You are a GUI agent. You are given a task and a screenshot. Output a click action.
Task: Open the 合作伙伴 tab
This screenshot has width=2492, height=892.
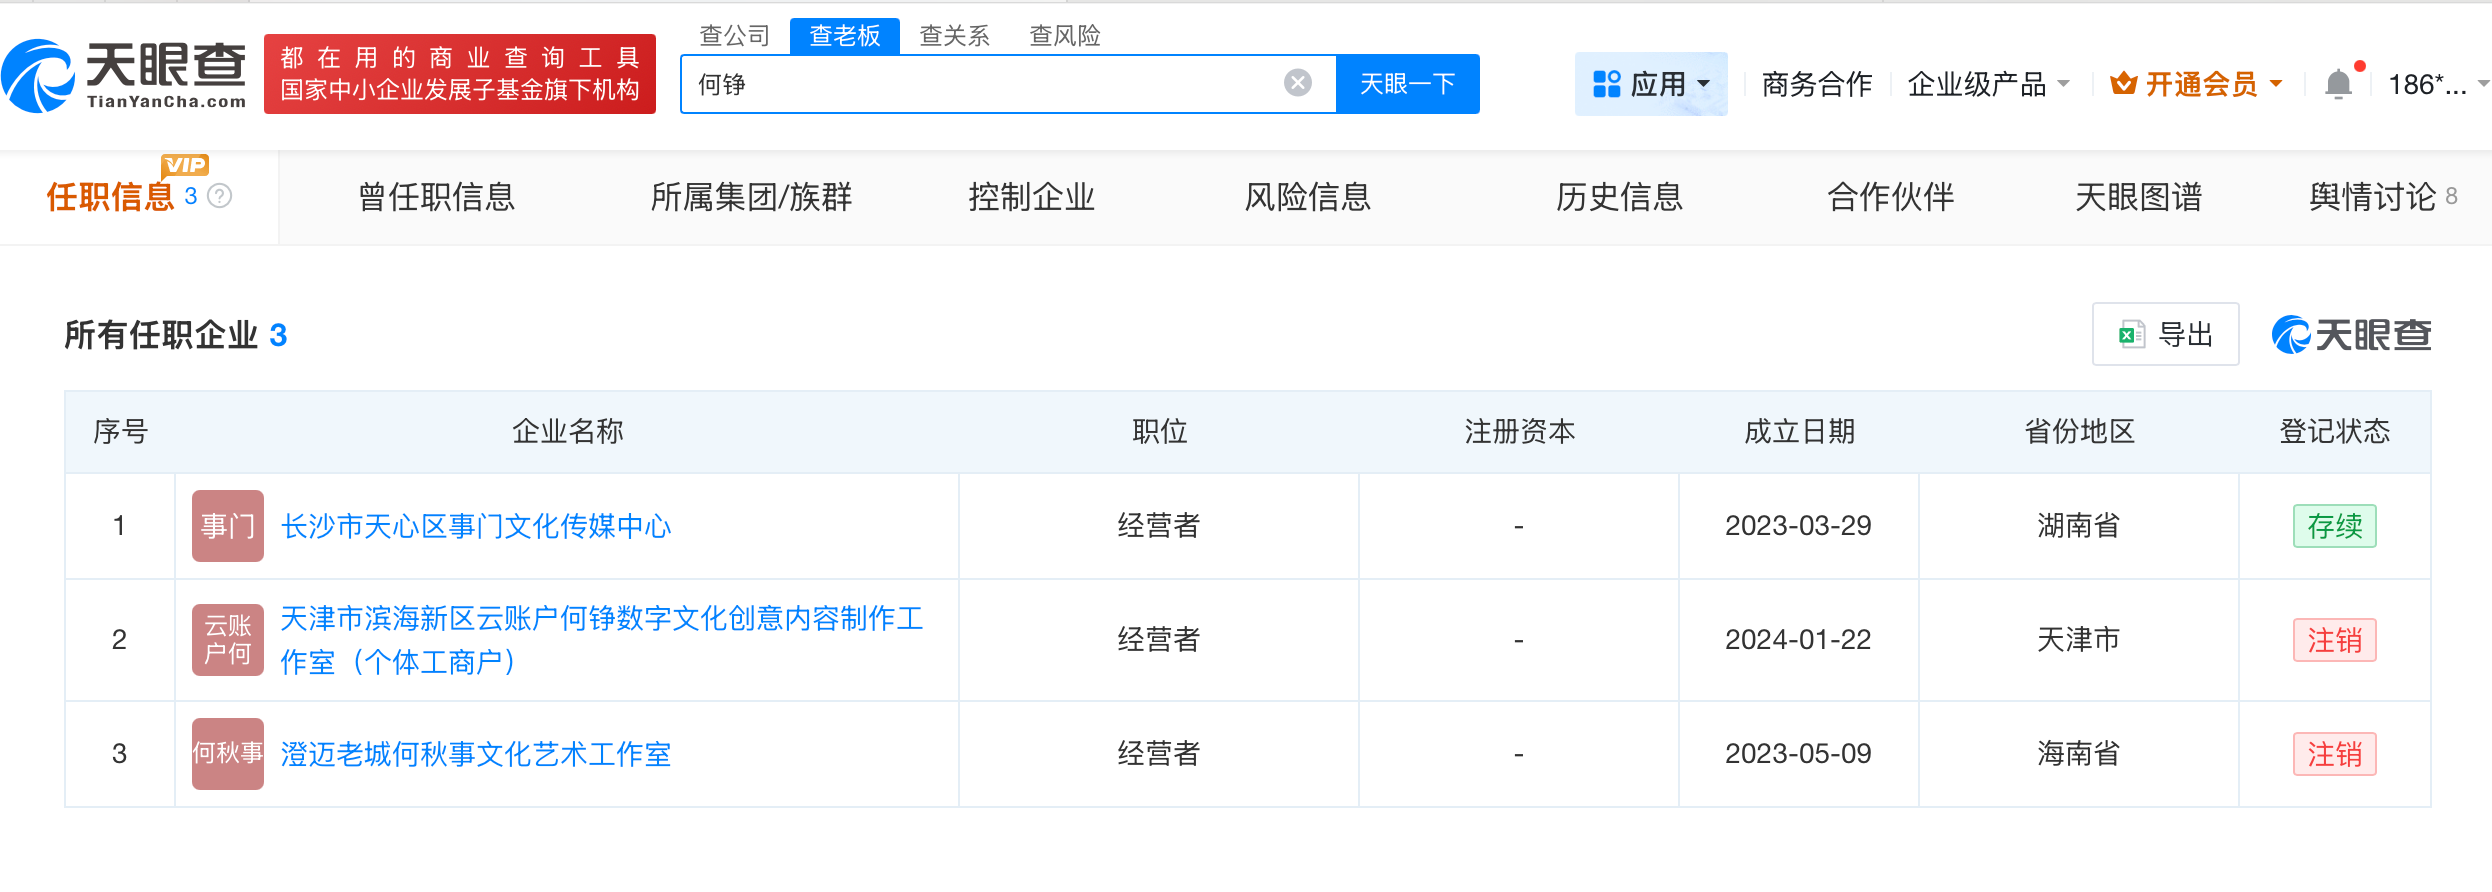click(1891, 197)
